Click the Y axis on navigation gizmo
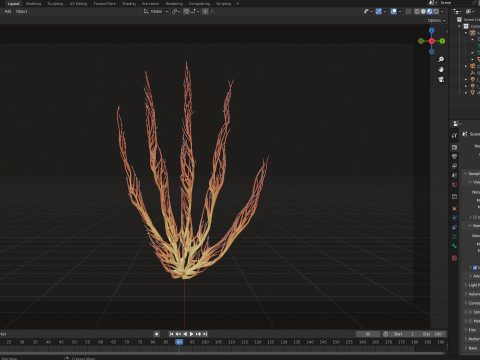The image size is (480, 360). pyautogui.click(x=442, y=41)
